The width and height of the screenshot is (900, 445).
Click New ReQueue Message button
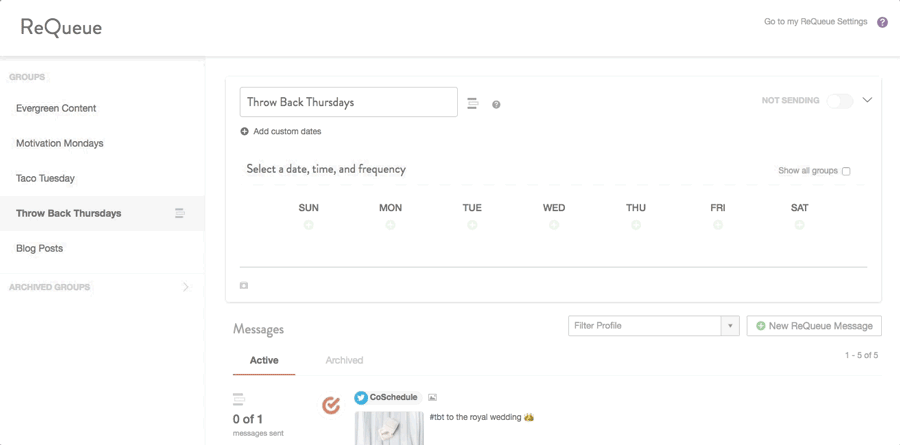[x=814, y=326]
